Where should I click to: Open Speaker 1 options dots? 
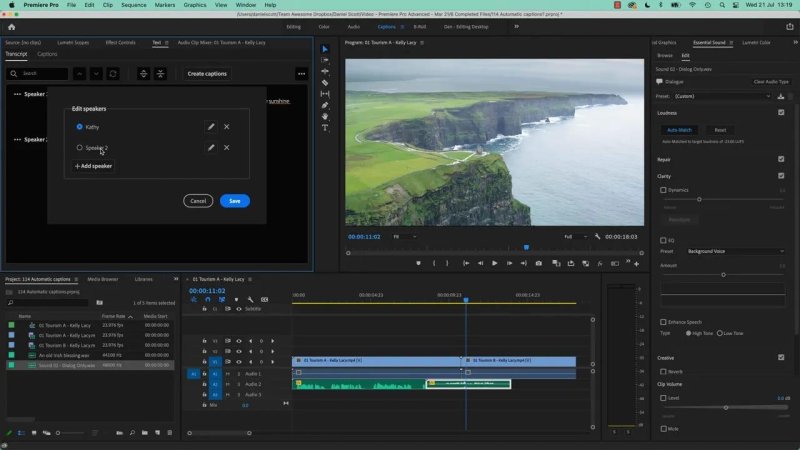[17, 94]
